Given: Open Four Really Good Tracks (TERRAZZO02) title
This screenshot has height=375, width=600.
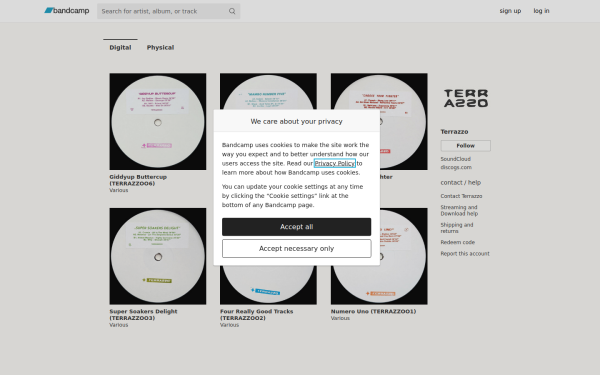Looking at the screenshot, I should (x=256, y=315).
